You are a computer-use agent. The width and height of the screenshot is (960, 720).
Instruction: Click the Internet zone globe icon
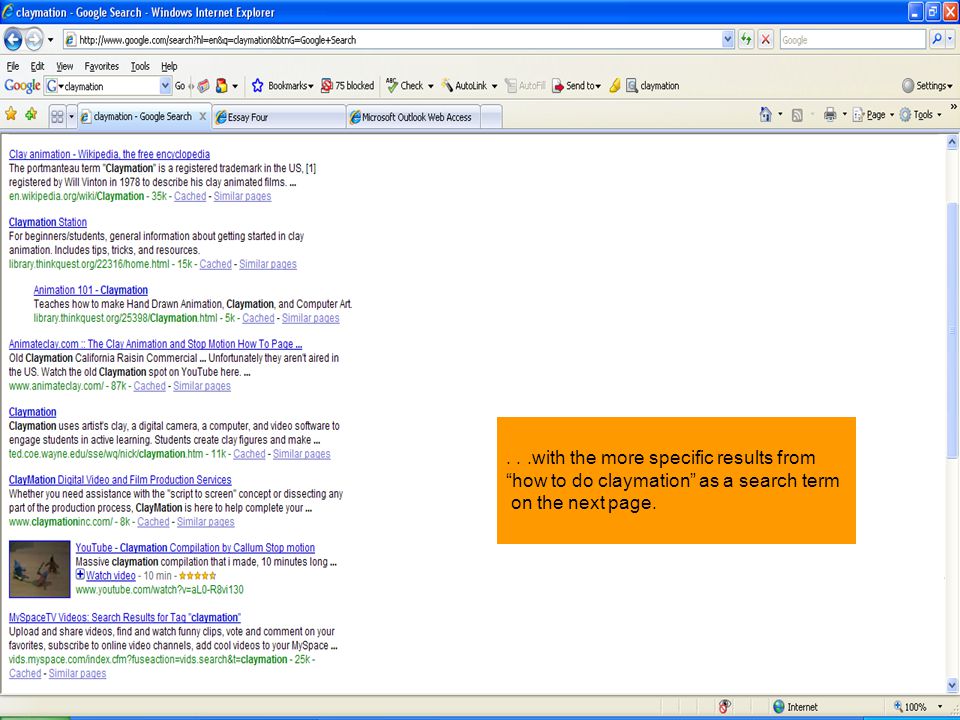779,707
